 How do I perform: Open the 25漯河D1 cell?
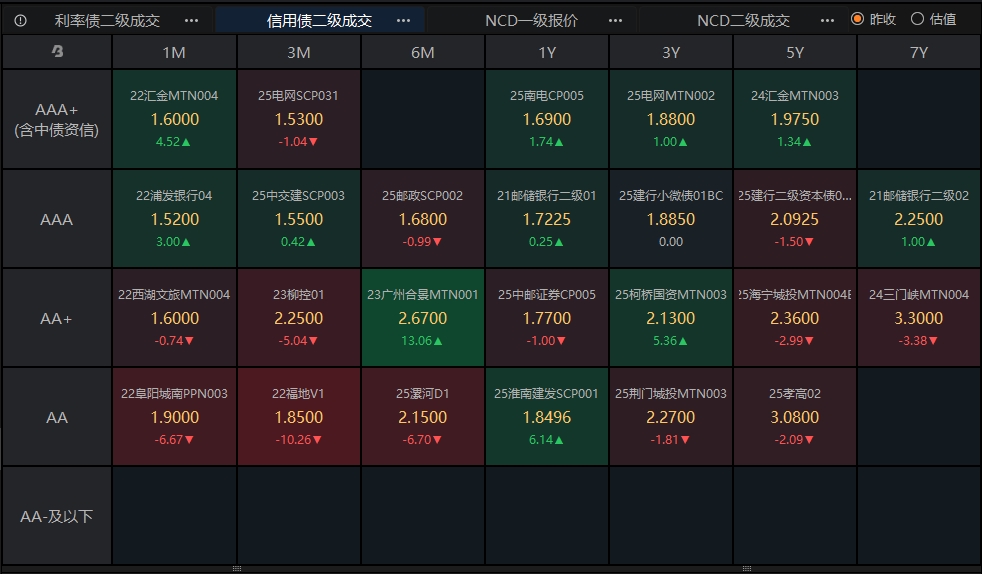423,417
